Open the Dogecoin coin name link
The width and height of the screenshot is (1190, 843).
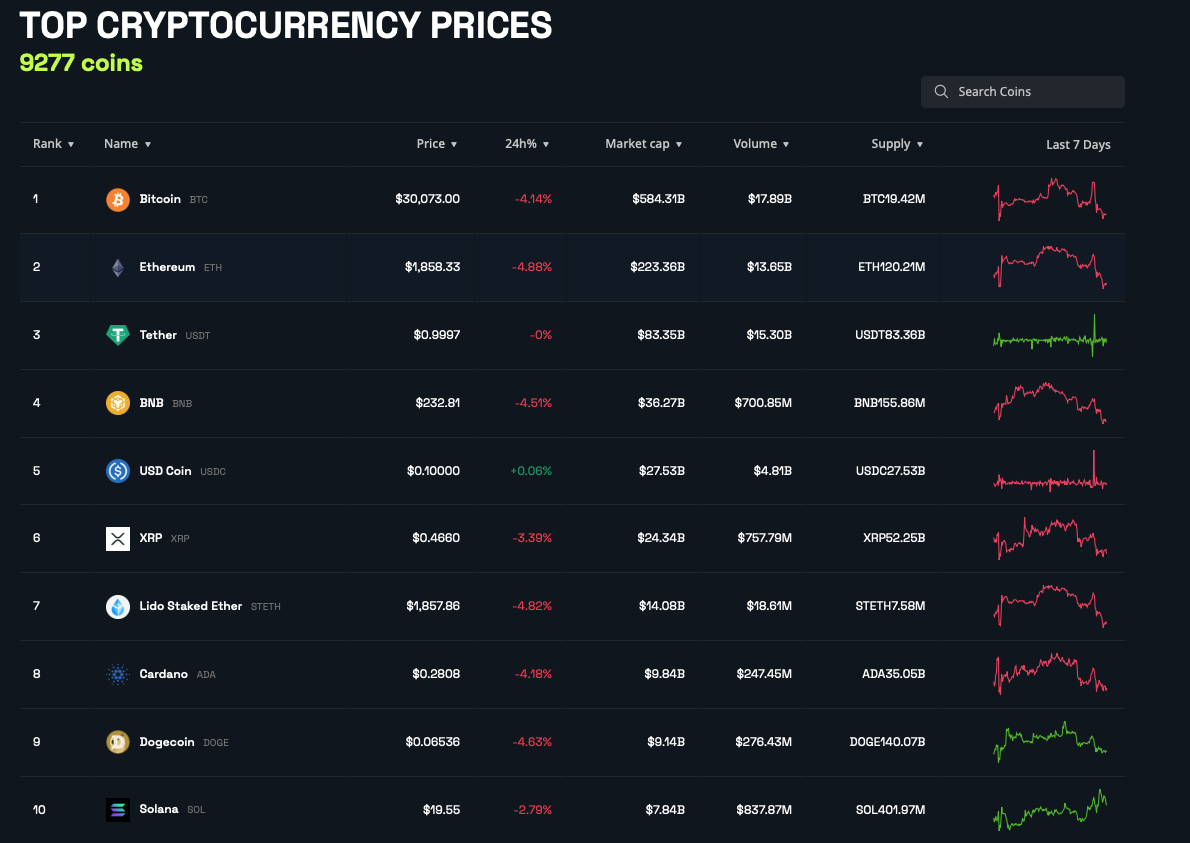coord(167,742)
